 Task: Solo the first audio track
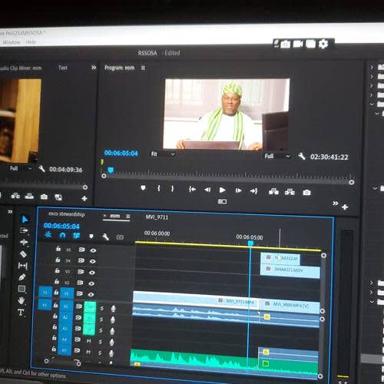point(102,308)
